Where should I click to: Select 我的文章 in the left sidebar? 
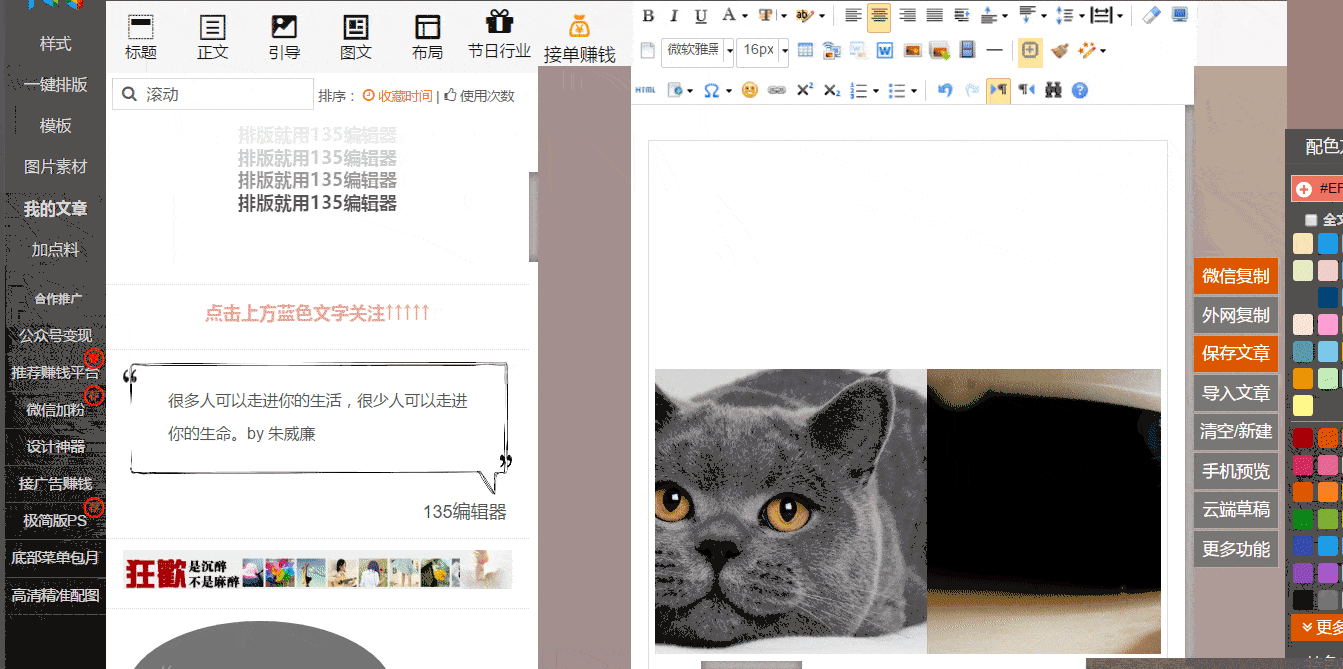point(56,208)
